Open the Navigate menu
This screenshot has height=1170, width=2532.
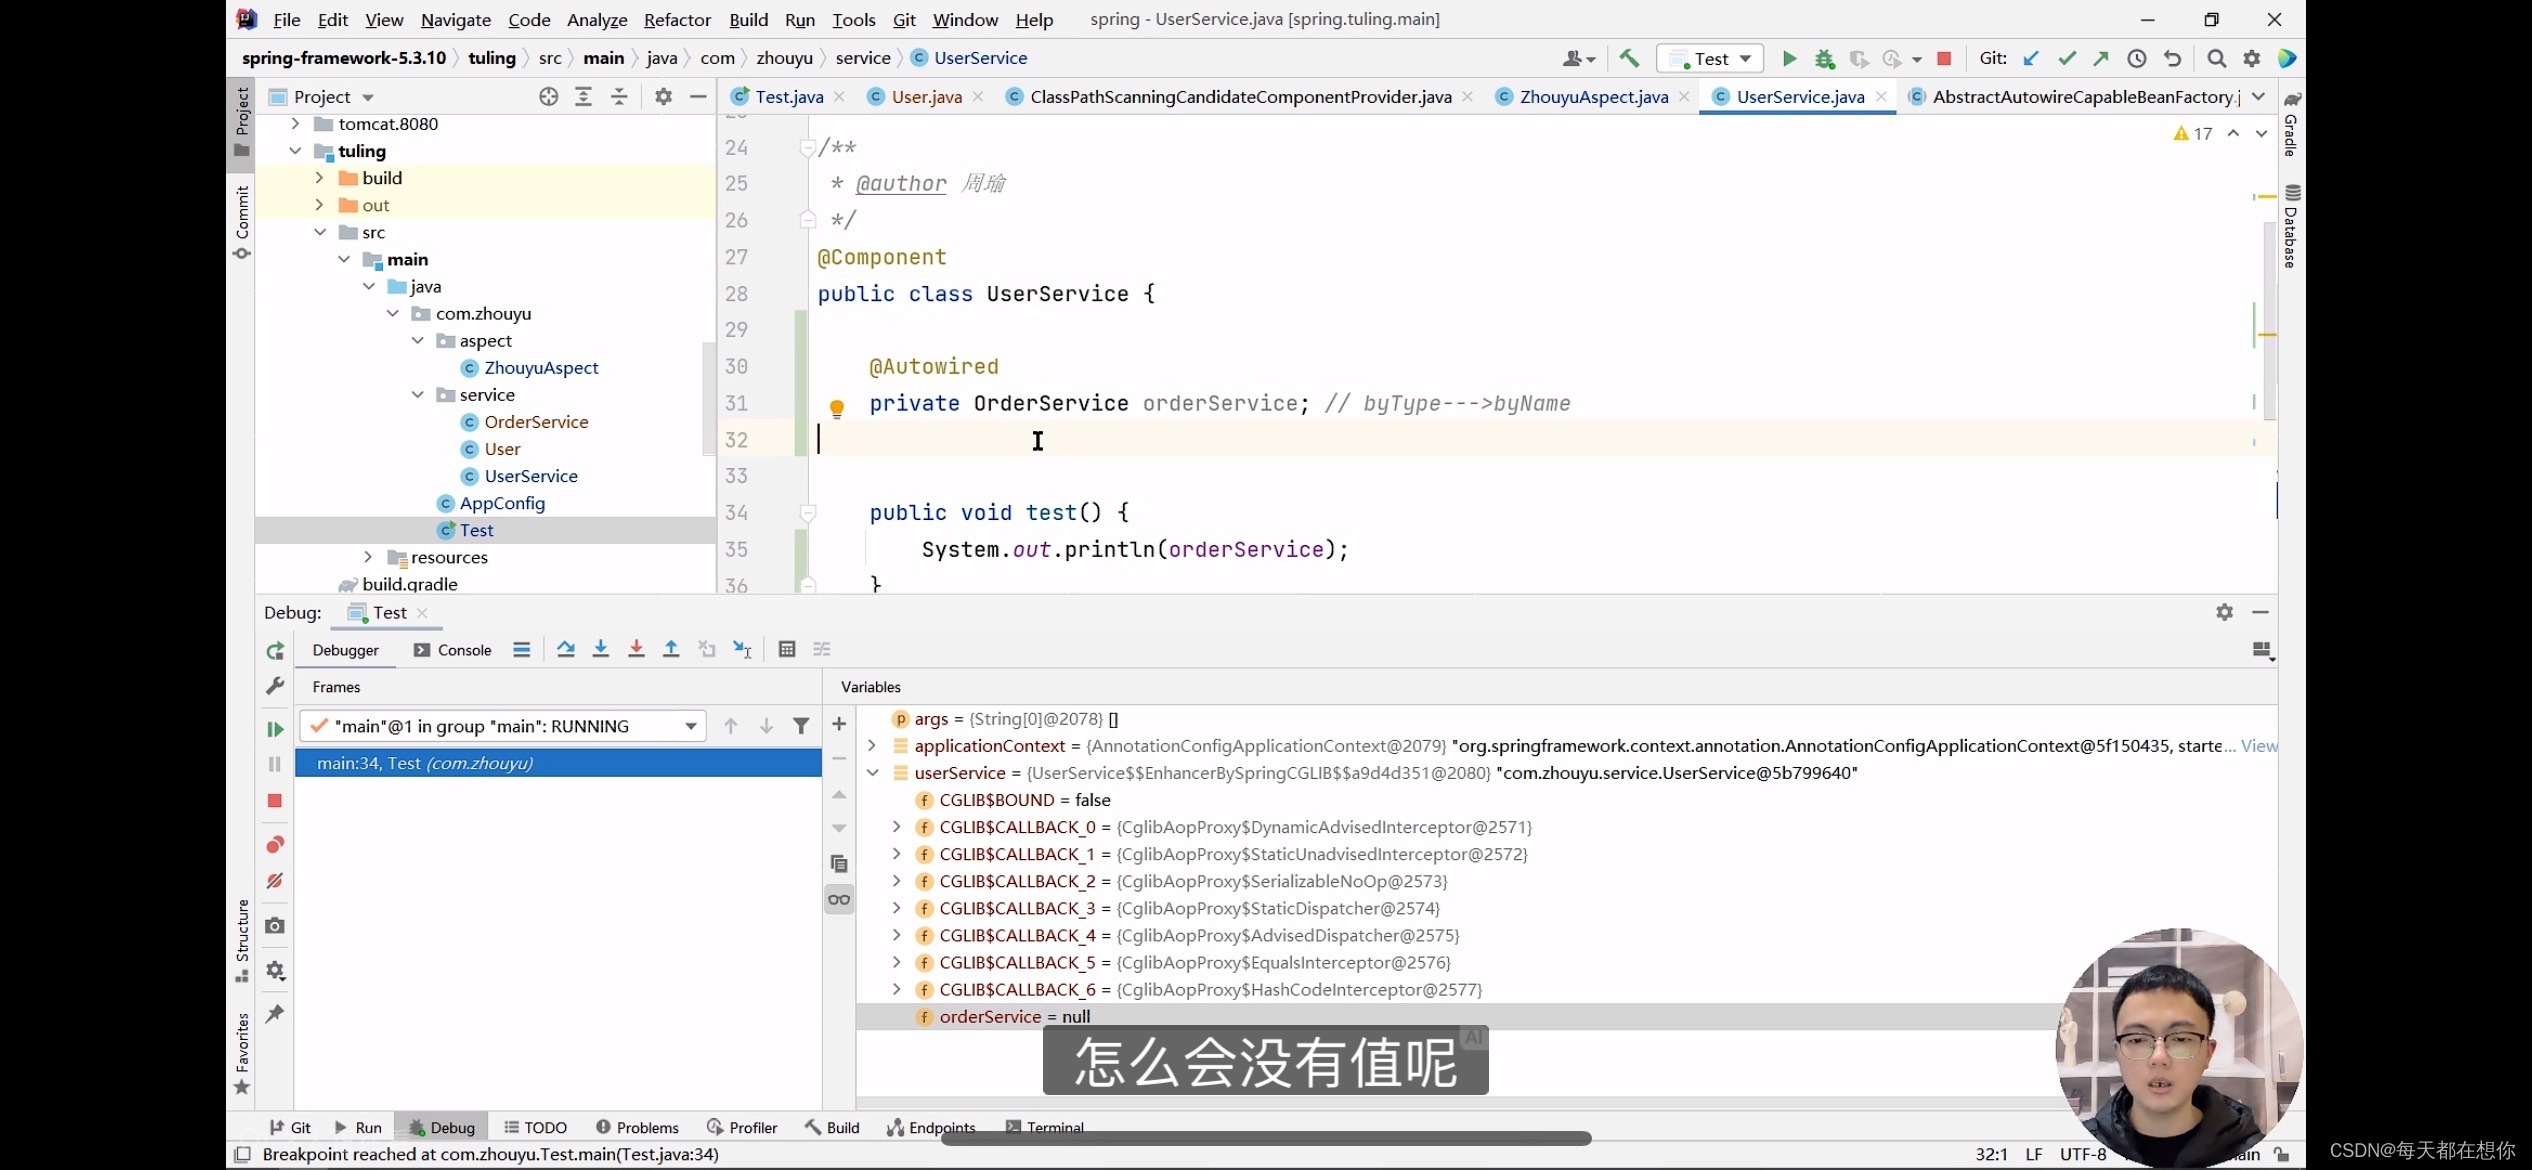[x=455, y=19]
